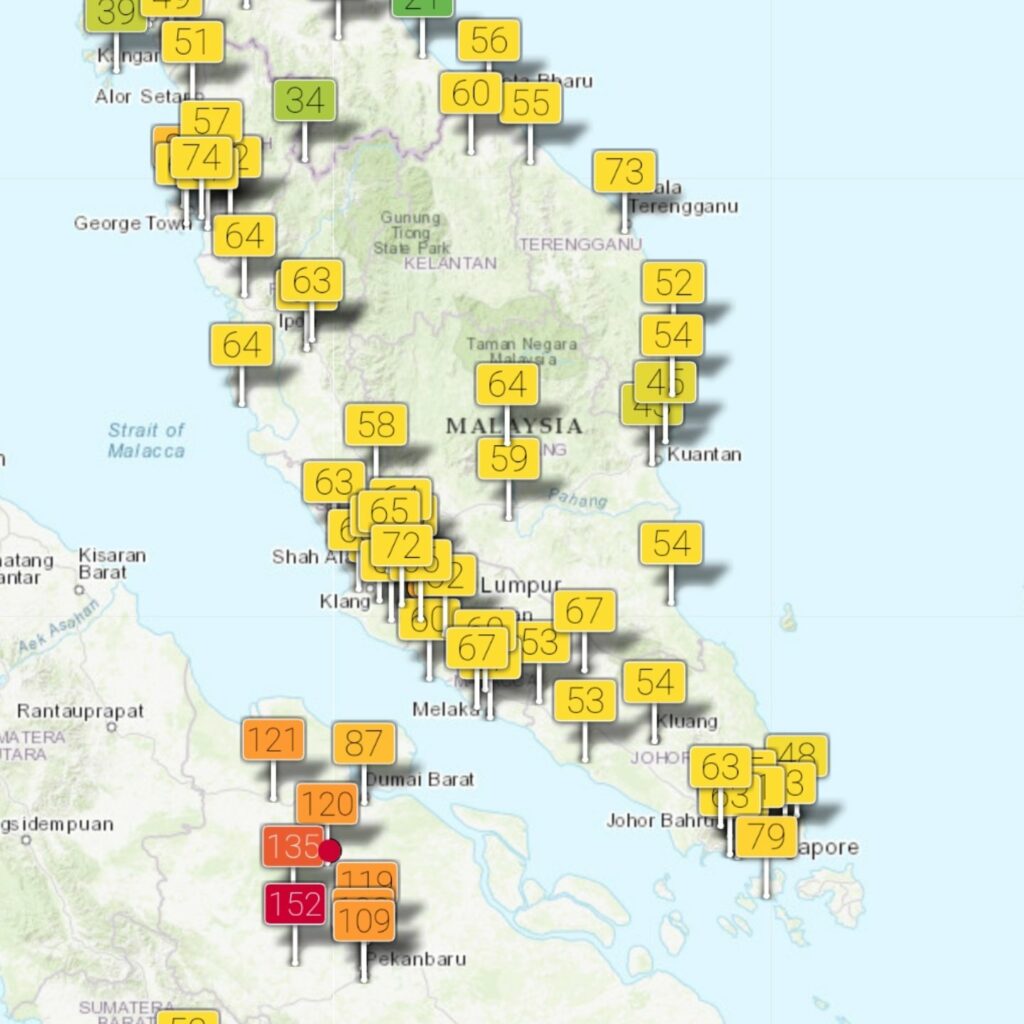This screenshot has height=1024, width=1024.
Task: Click the 55 AQI marker
Action: (530, 103)
